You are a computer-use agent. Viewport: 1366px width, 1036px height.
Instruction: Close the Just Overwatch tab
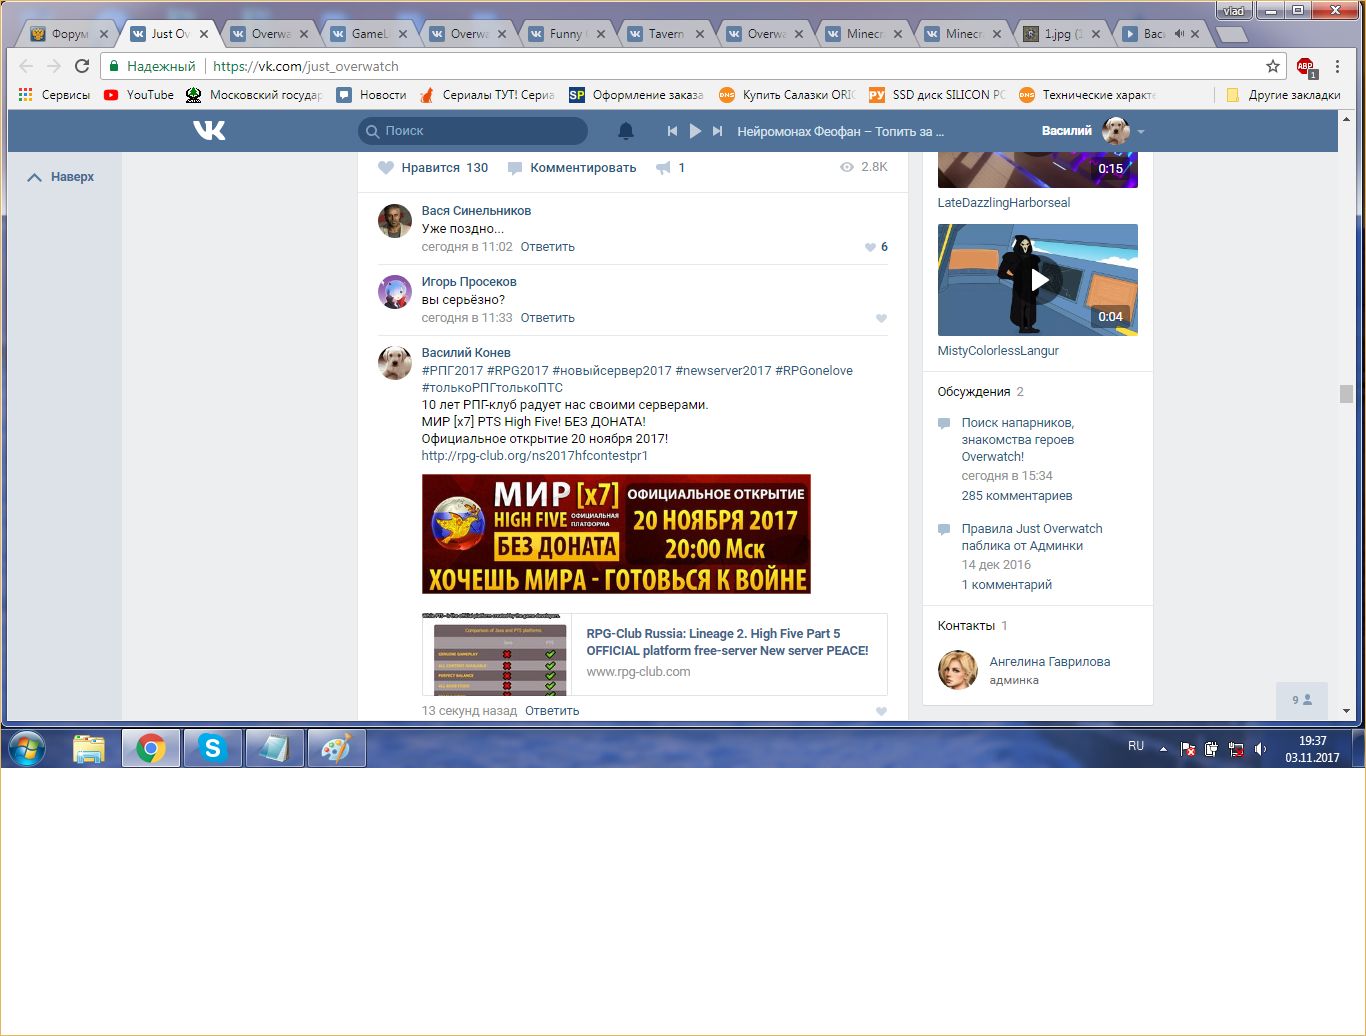pos(204,34)
